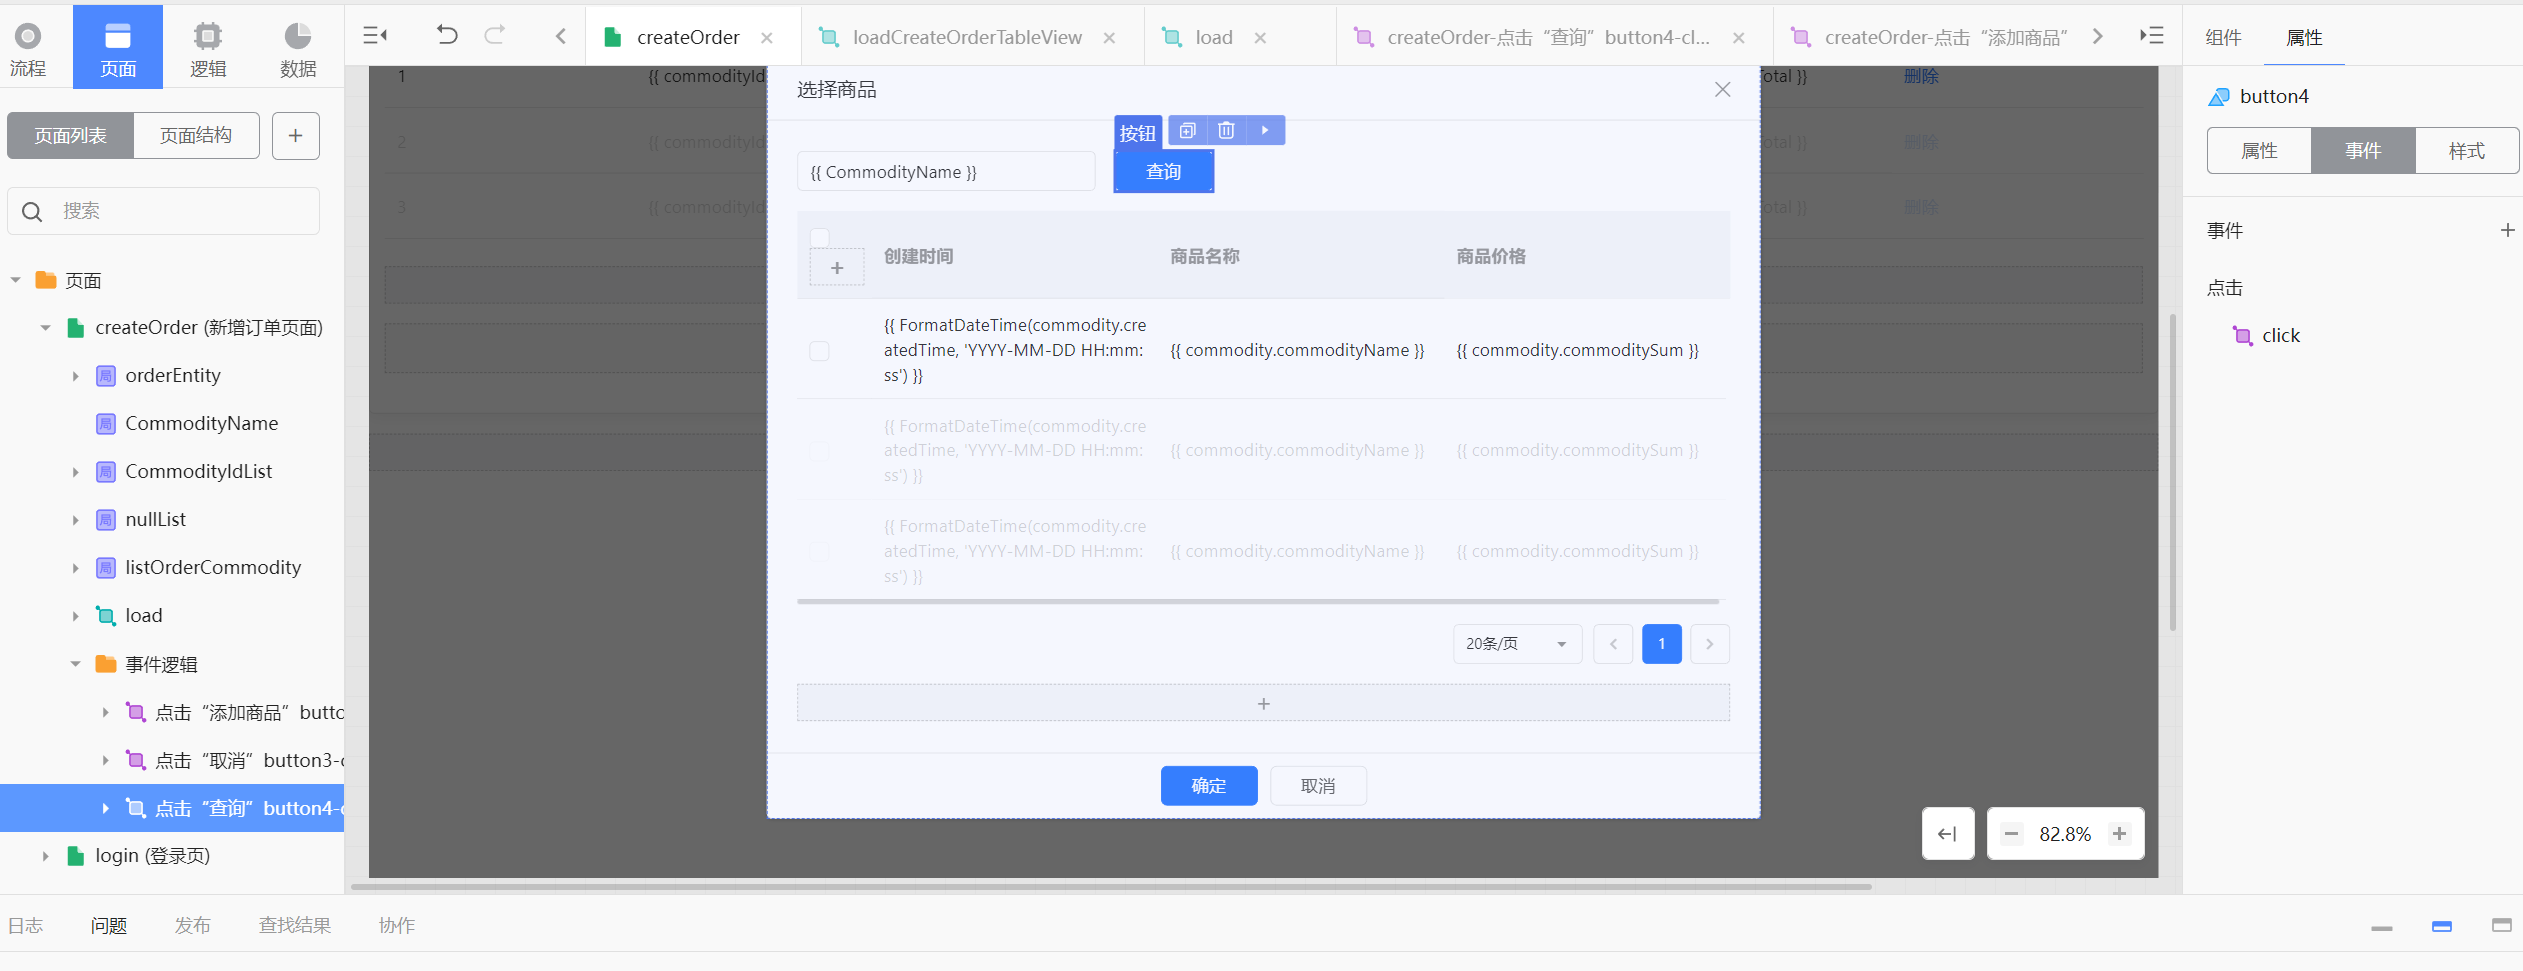
Task: Show more tabs with right chevron
Action: point(2098,37)
